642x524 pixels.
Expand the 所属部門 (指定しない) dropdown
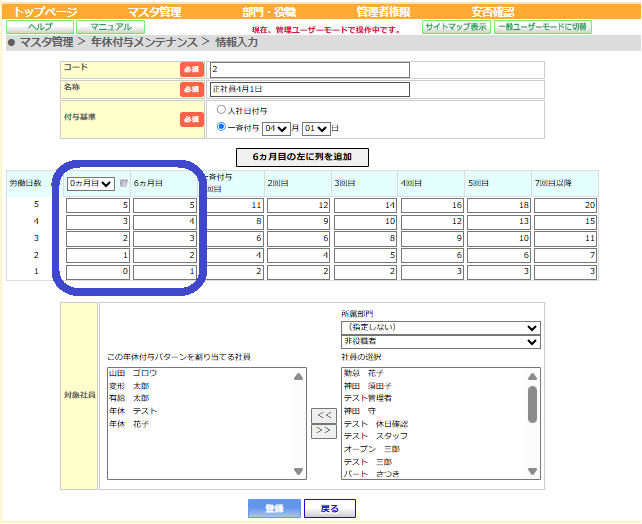point(439,327)
